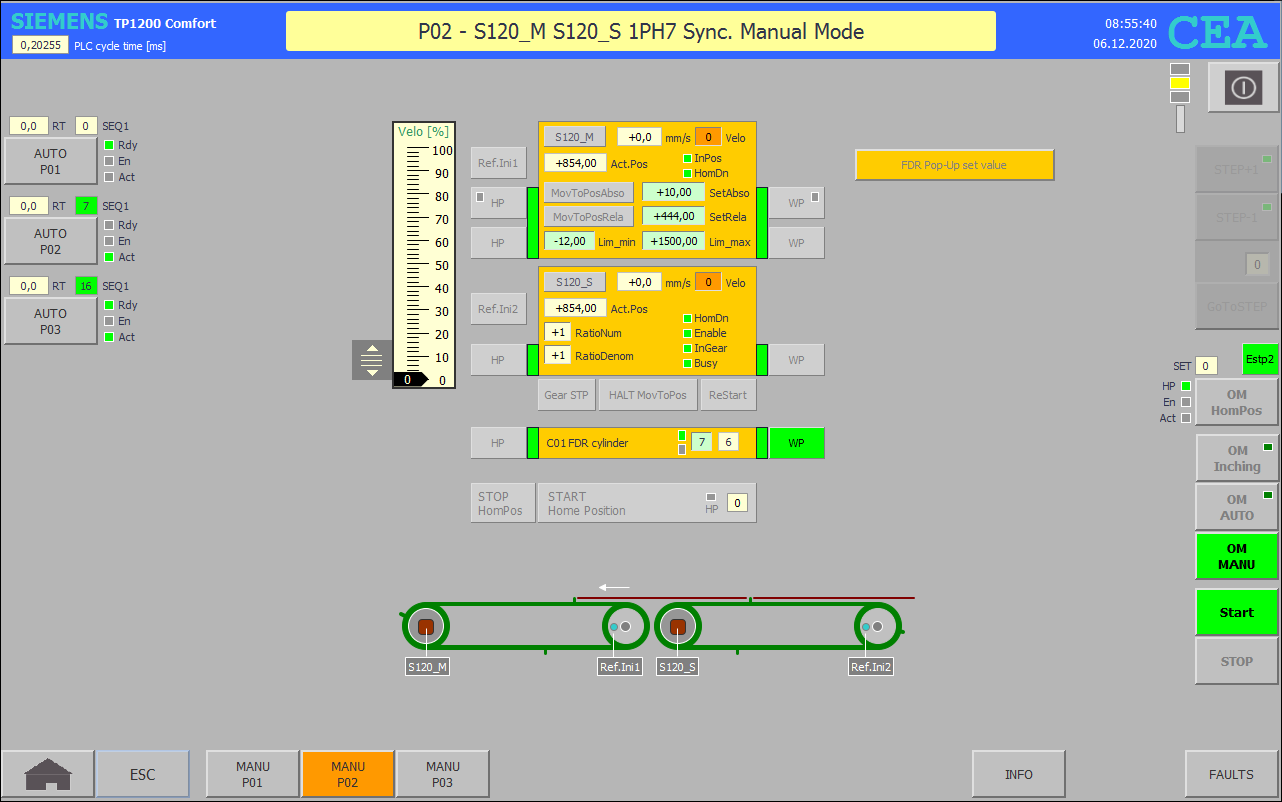Click the Ref.Ini2 sensor roller icon

[x=877, y=627]
